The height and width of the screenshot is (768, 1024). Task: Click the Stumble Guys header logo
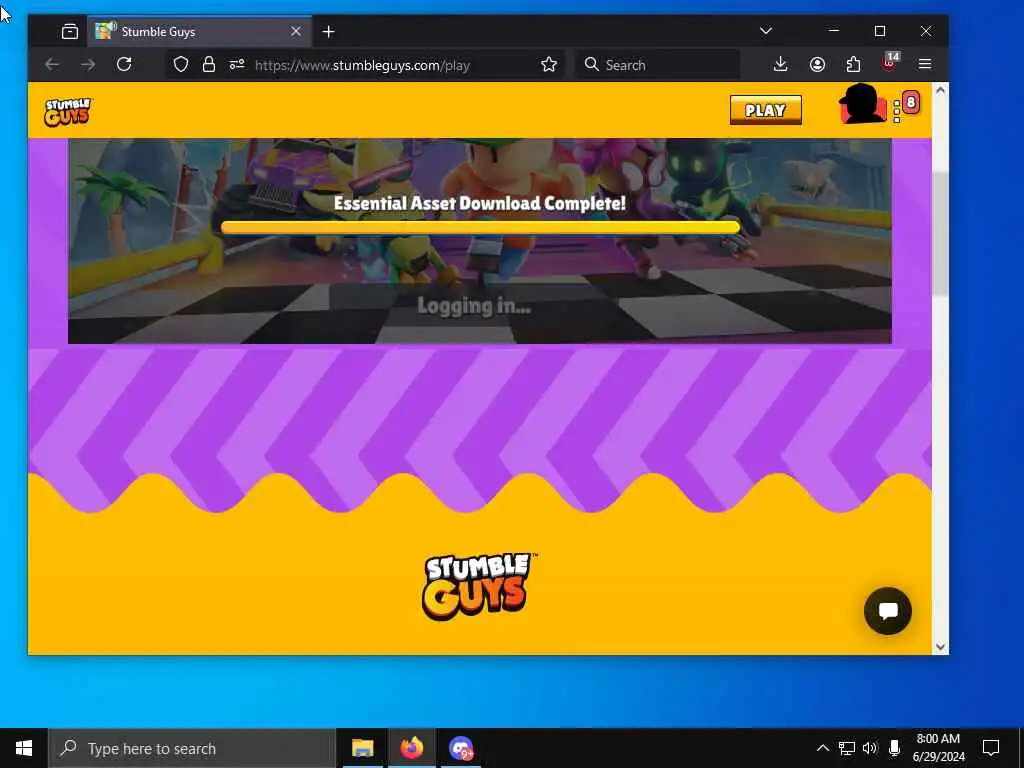[68, 112]
